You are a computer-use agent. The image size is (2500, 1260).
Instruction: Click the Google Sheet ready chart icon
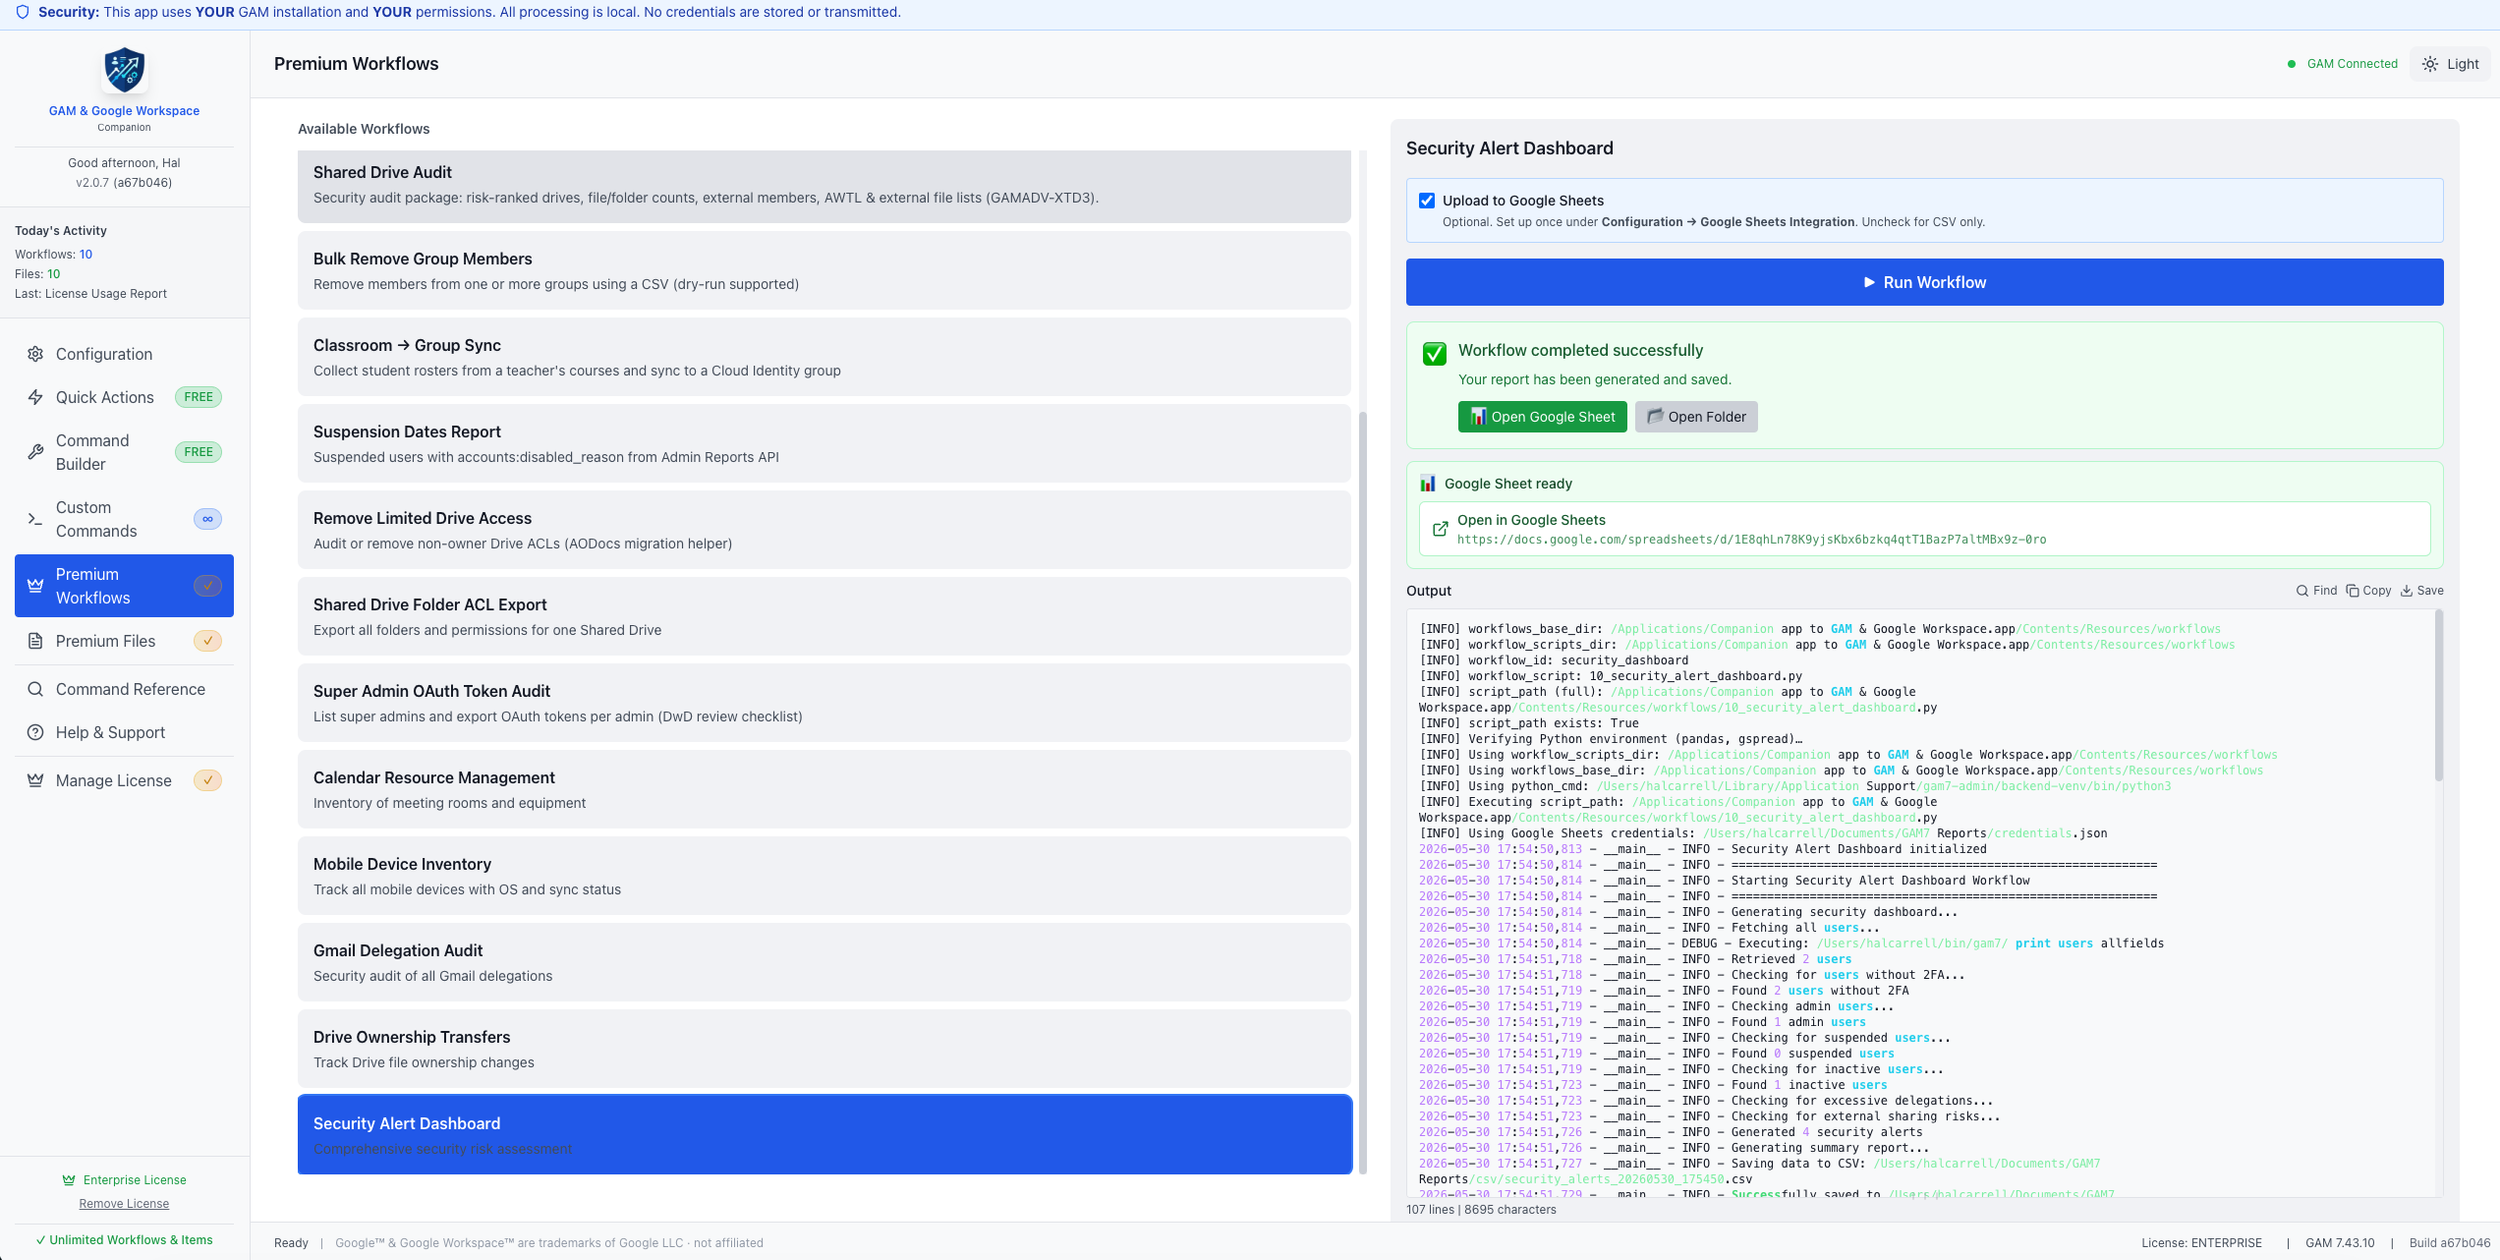(x=1428, y=484)
